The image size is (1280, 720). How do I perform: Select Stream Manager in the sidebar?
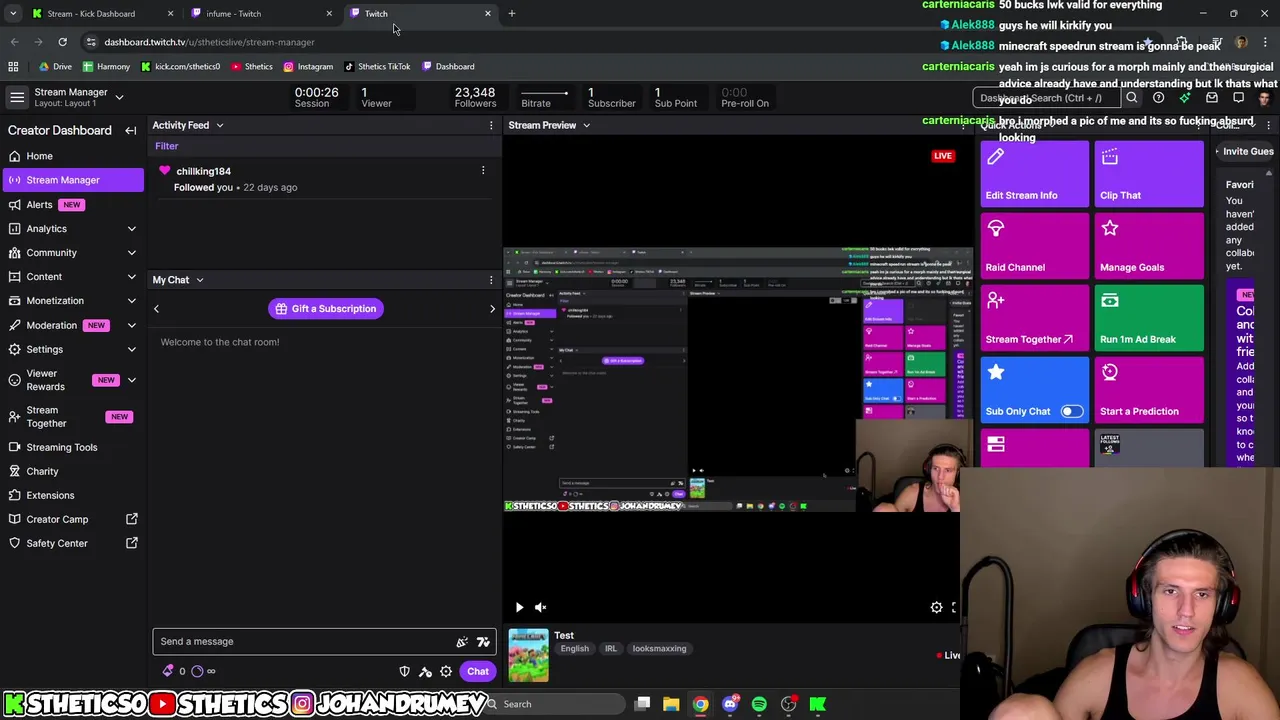pyautogui.click(x=72, y=180)
